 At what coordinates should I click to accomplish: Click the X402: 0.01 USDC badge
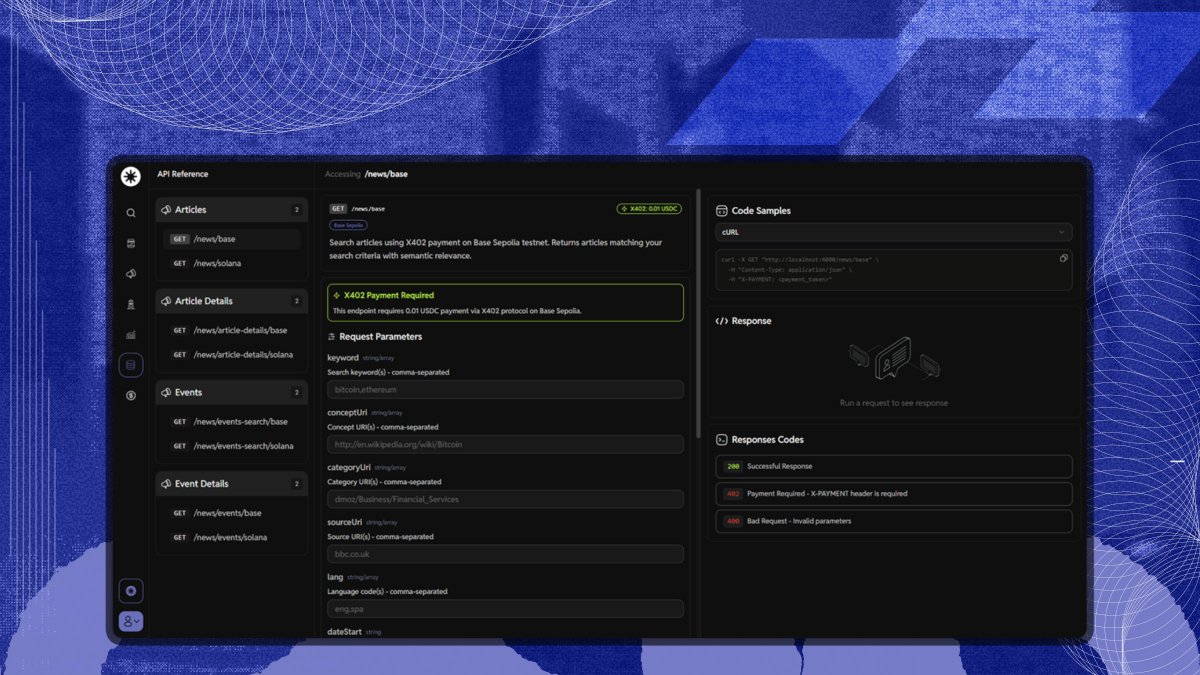(x=649, y=209)
